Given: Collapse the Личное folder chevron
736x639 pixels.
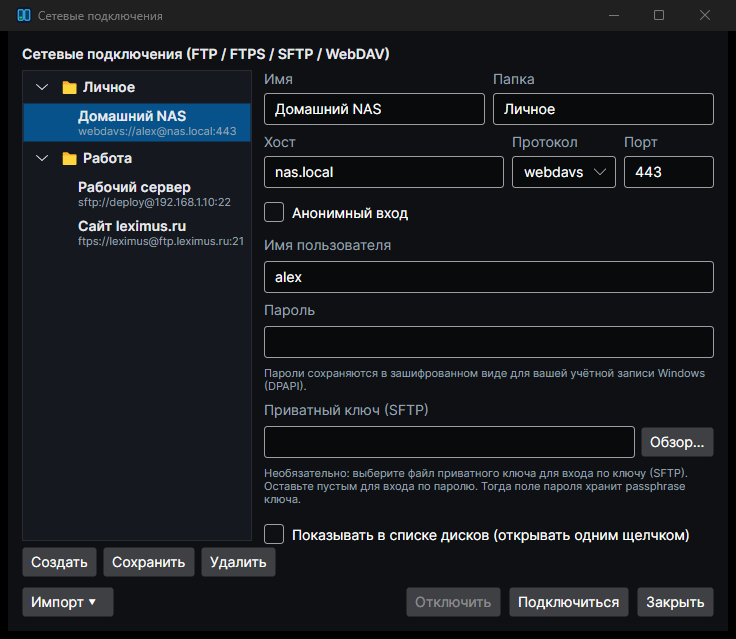Looking at the screenshot, I should tap(42, 87).
